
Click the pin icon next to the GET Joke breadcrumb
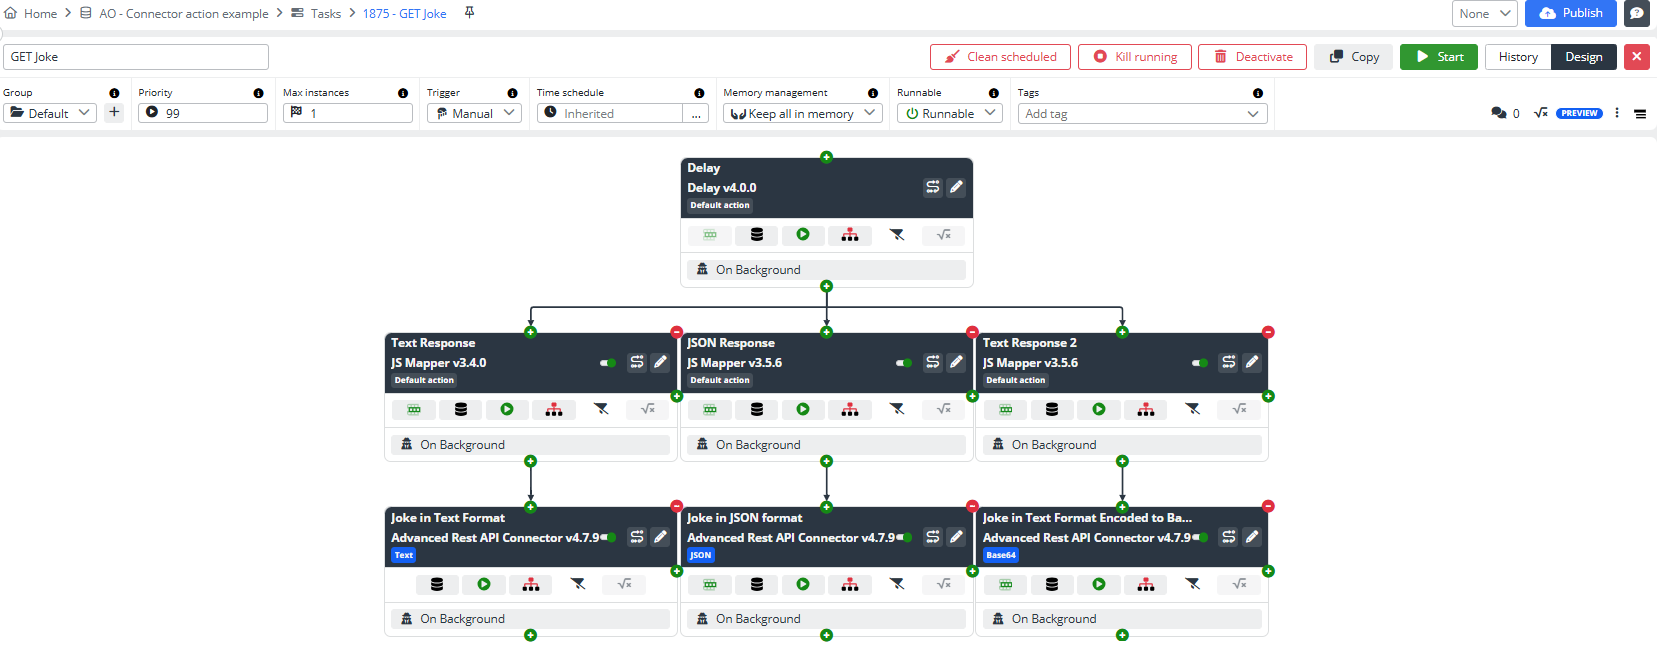(469, 13)
